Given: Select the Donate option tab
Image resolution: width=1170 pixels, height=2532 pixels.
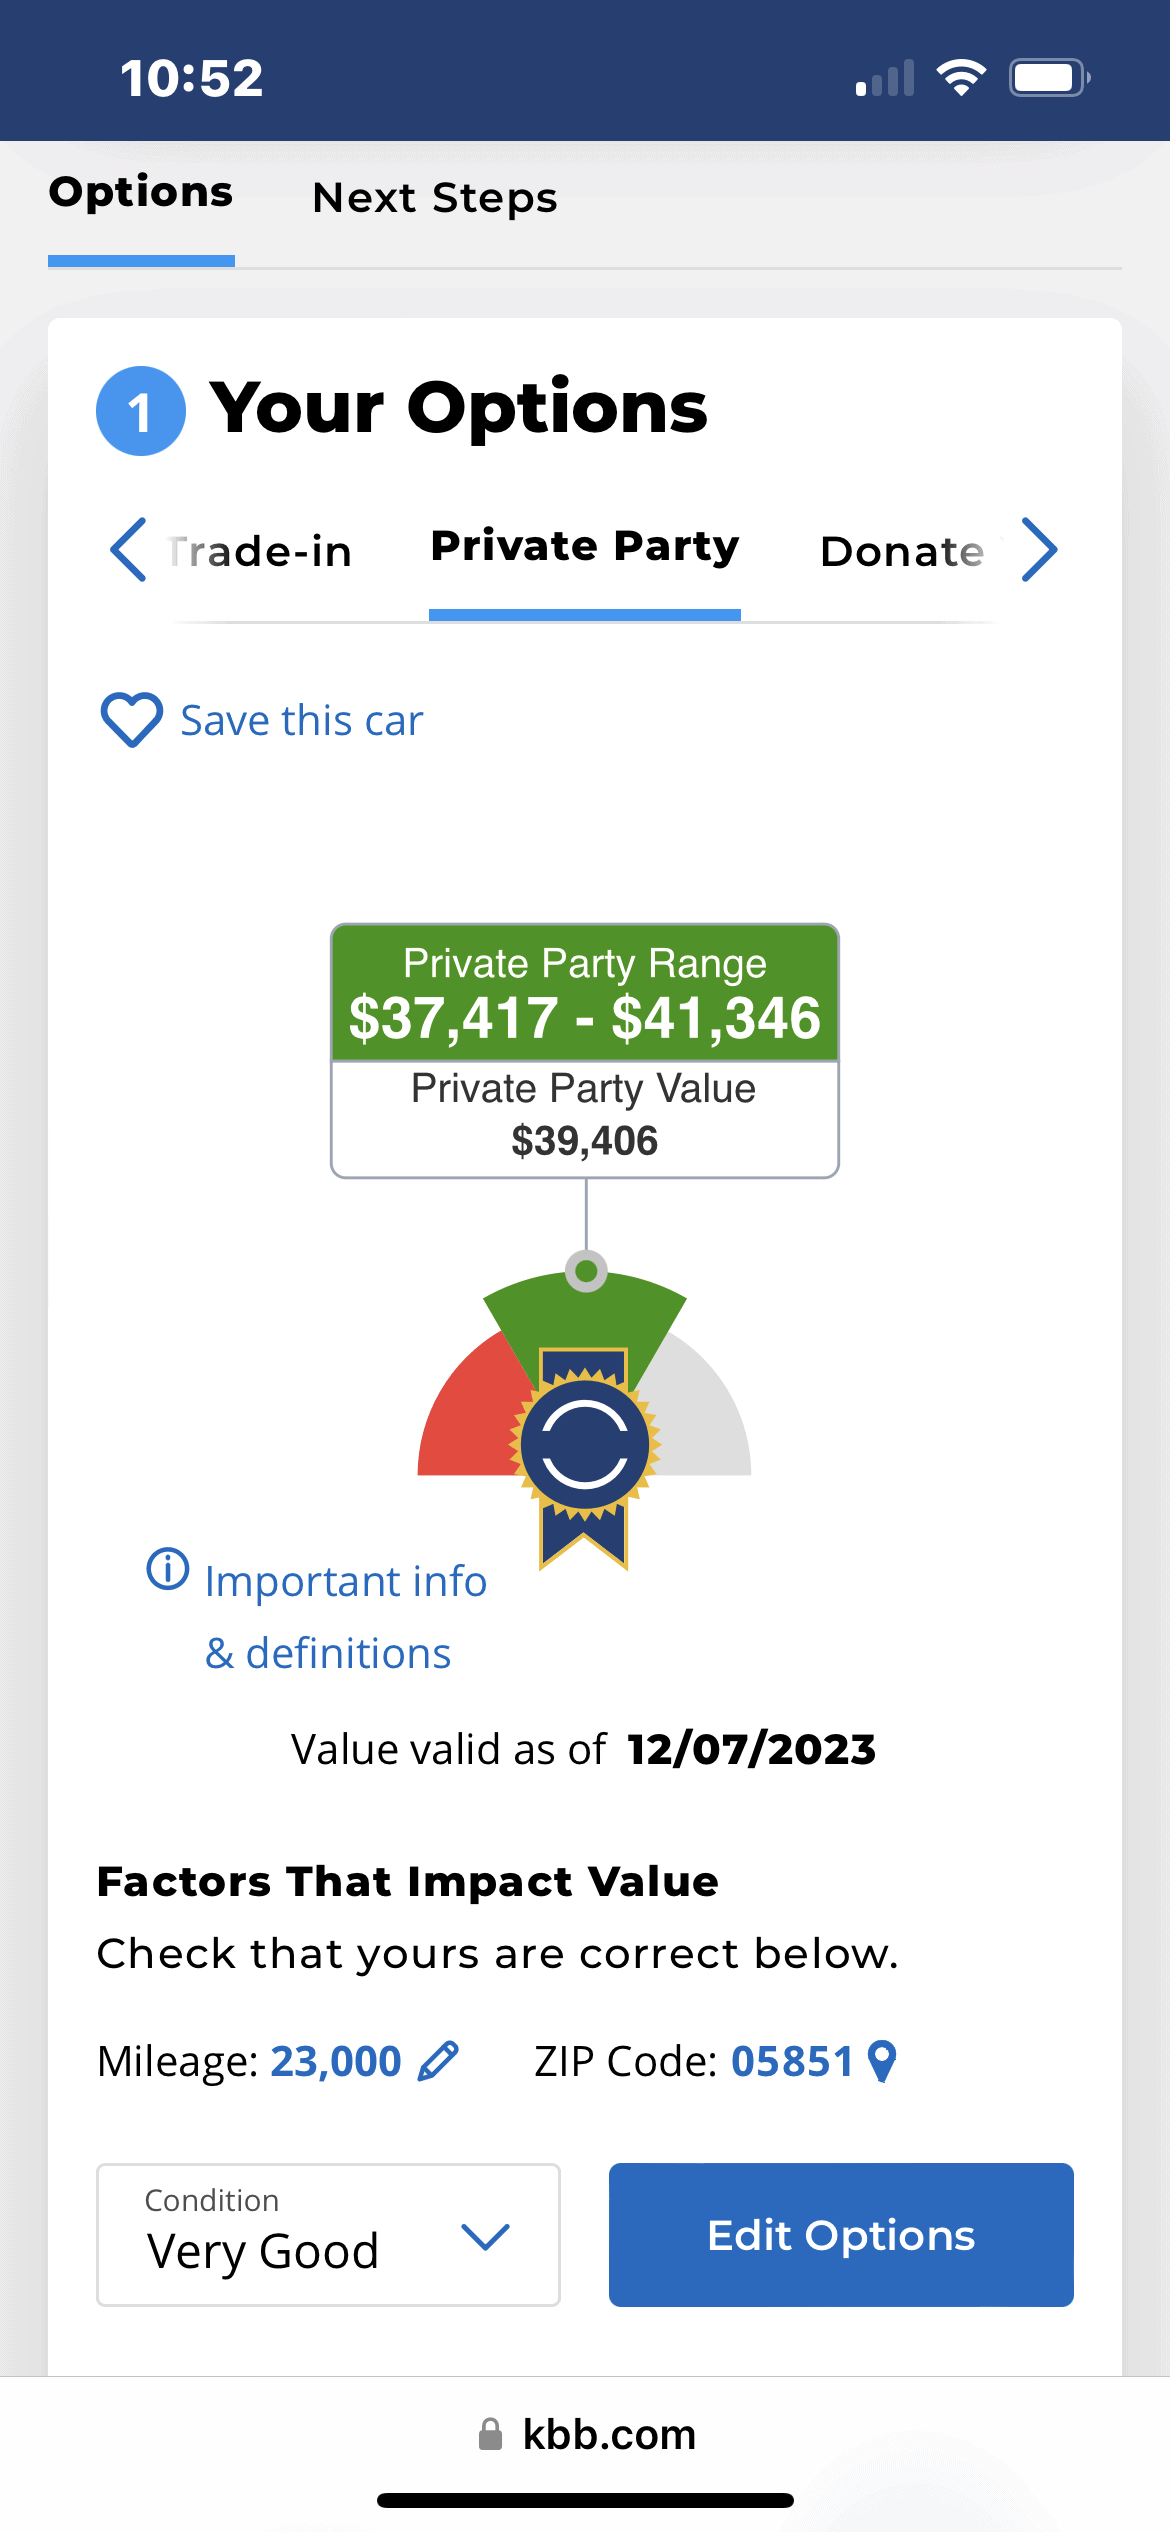Looking at the screenshot, I should (x=902, y=551).
